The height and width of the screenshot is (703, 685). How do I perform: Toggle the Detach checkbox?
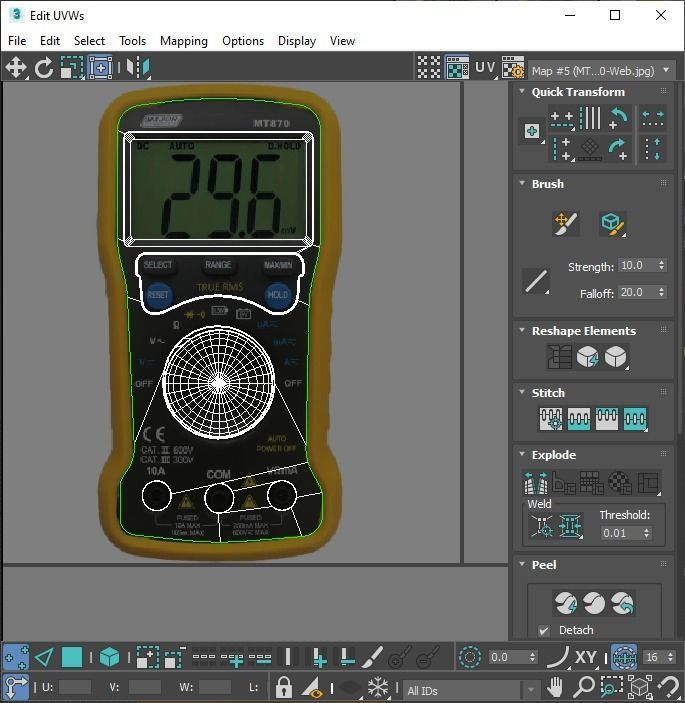tap(544, 630)
